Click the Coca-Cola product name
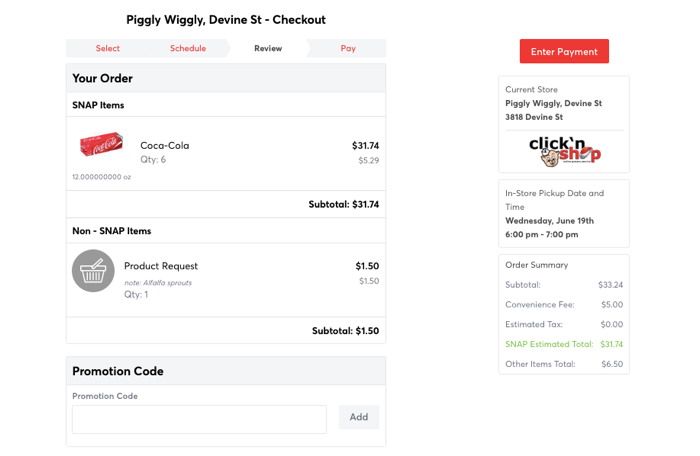 tap(165, 145)
